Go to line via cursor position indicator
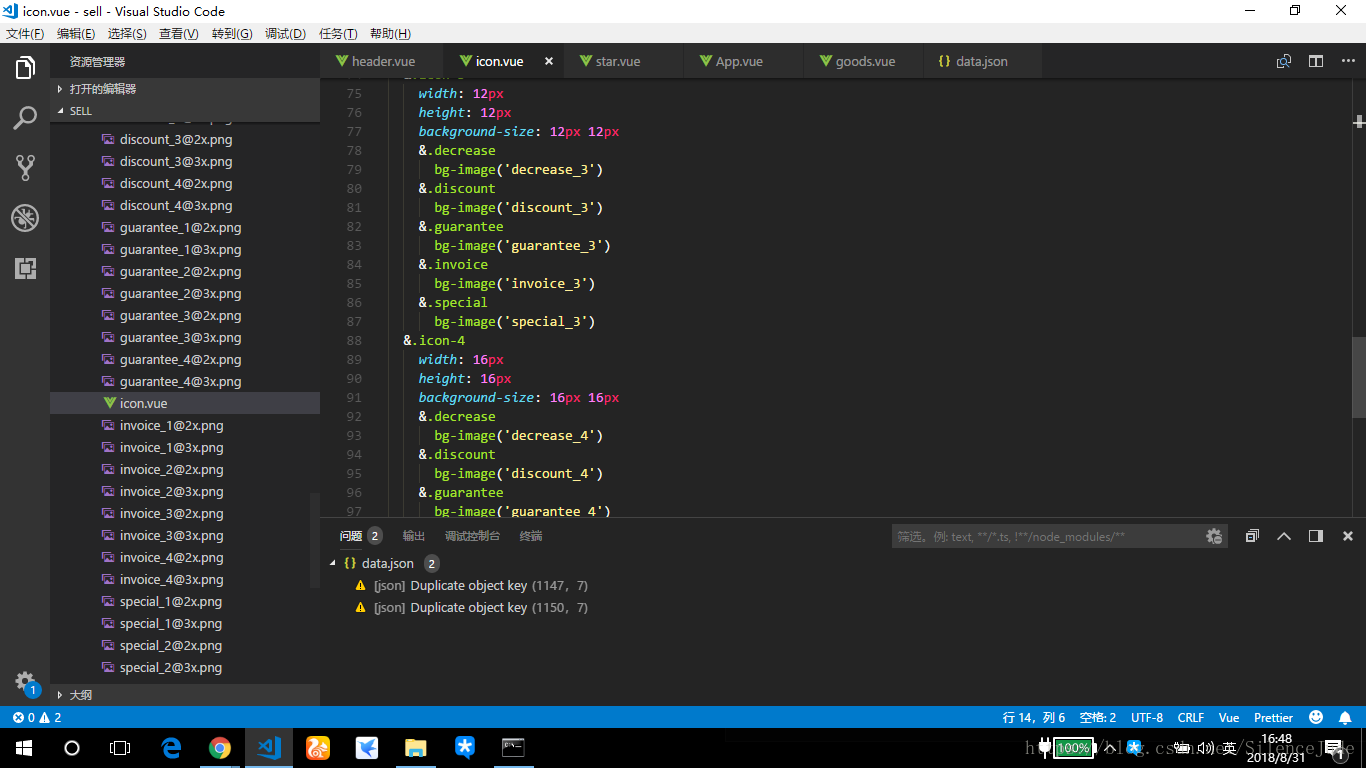 point(1034,718)
